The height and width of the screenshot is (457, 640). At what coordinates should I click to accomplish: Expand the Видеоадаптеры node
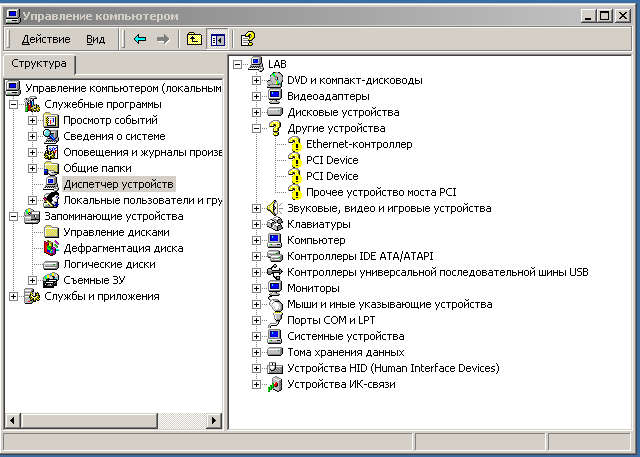[x=256, y=96]
